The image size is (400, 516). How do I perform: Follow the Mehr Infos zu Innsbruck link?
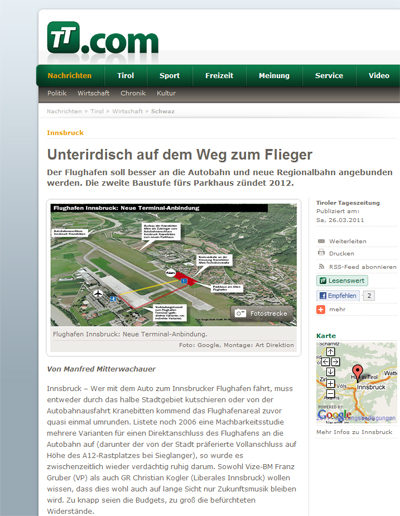[x=354, y=432]
